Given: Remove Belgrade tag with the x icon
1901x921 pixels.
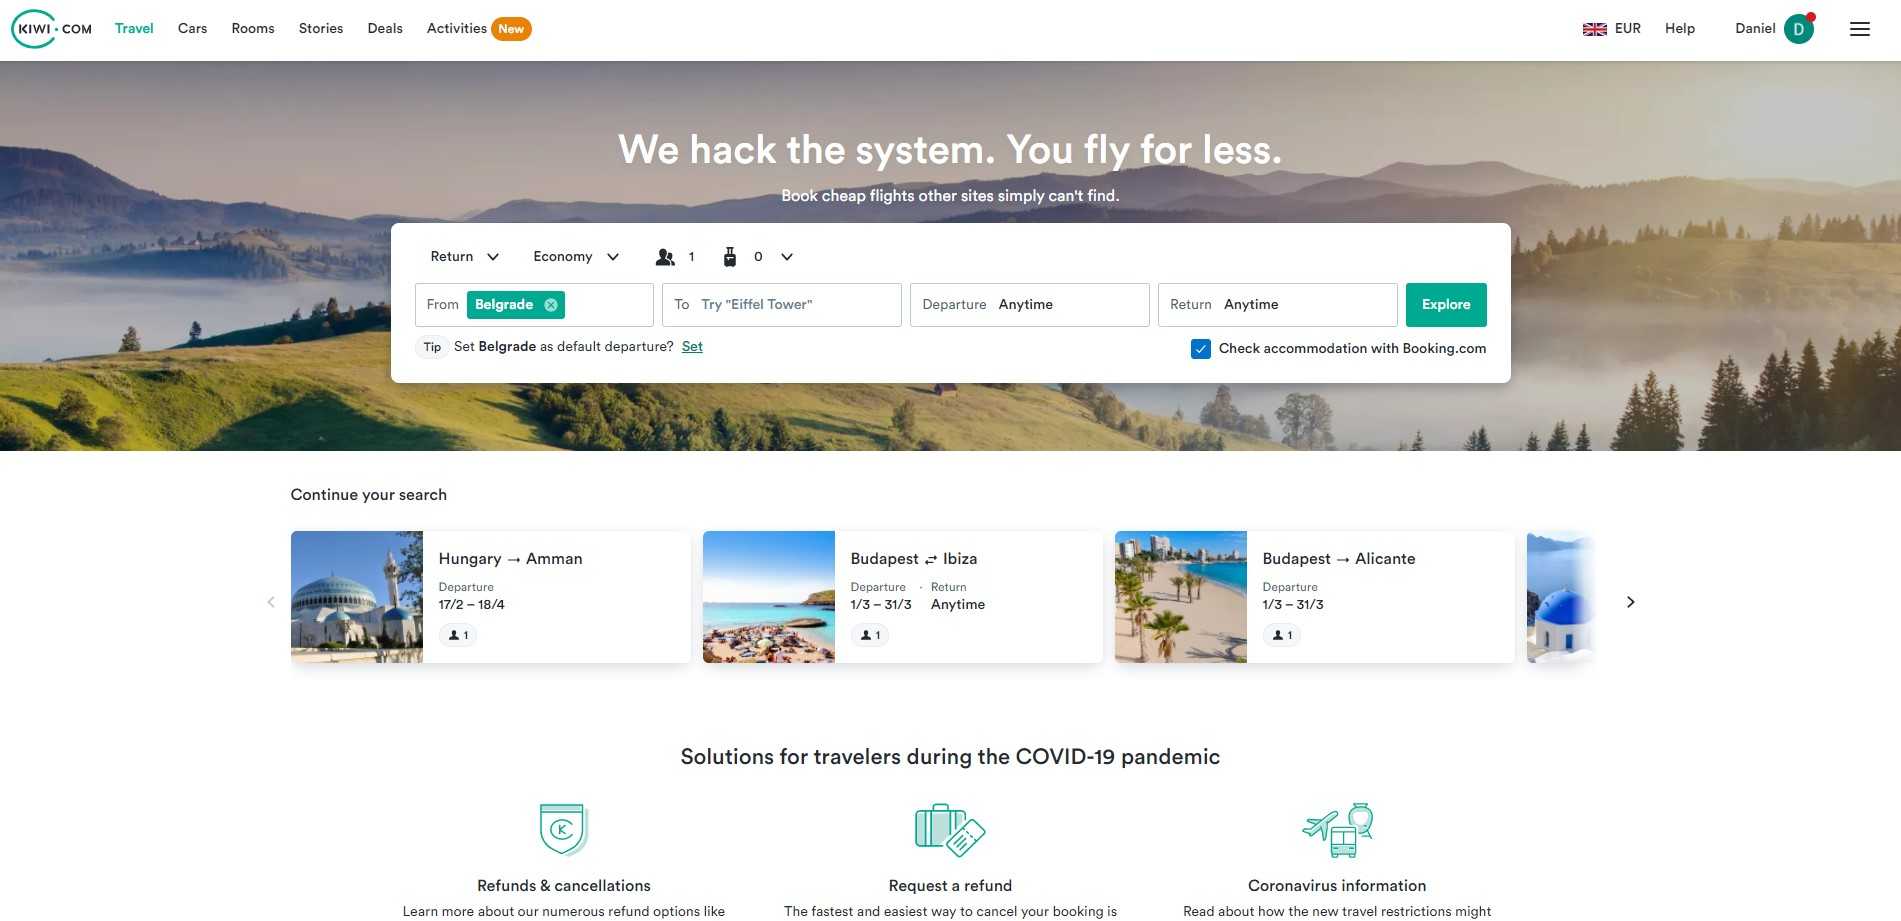Looking at the screenshot, I should [551, 305].
